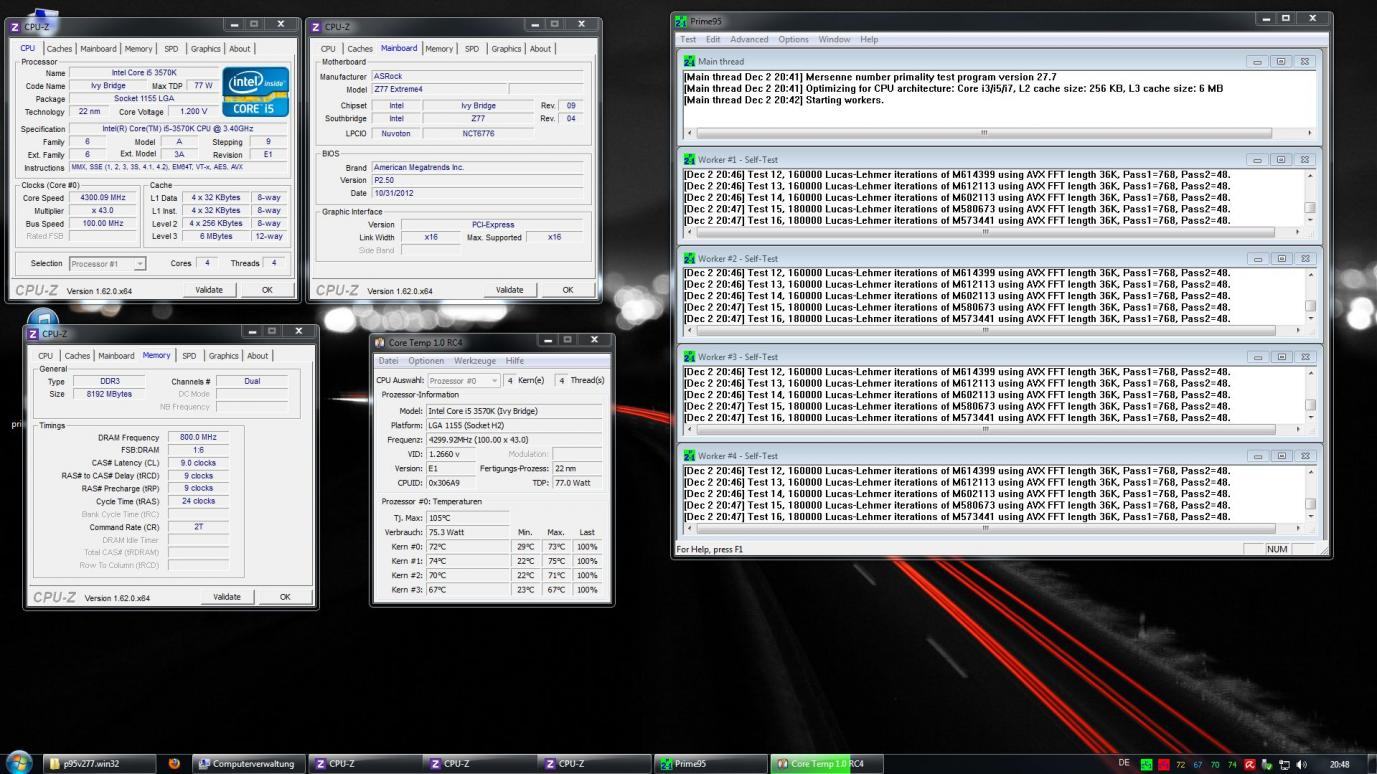This screenshot has width=1377, height=774.
Task: Click the Prime95 title bar icon
Action: coord(682,22)
